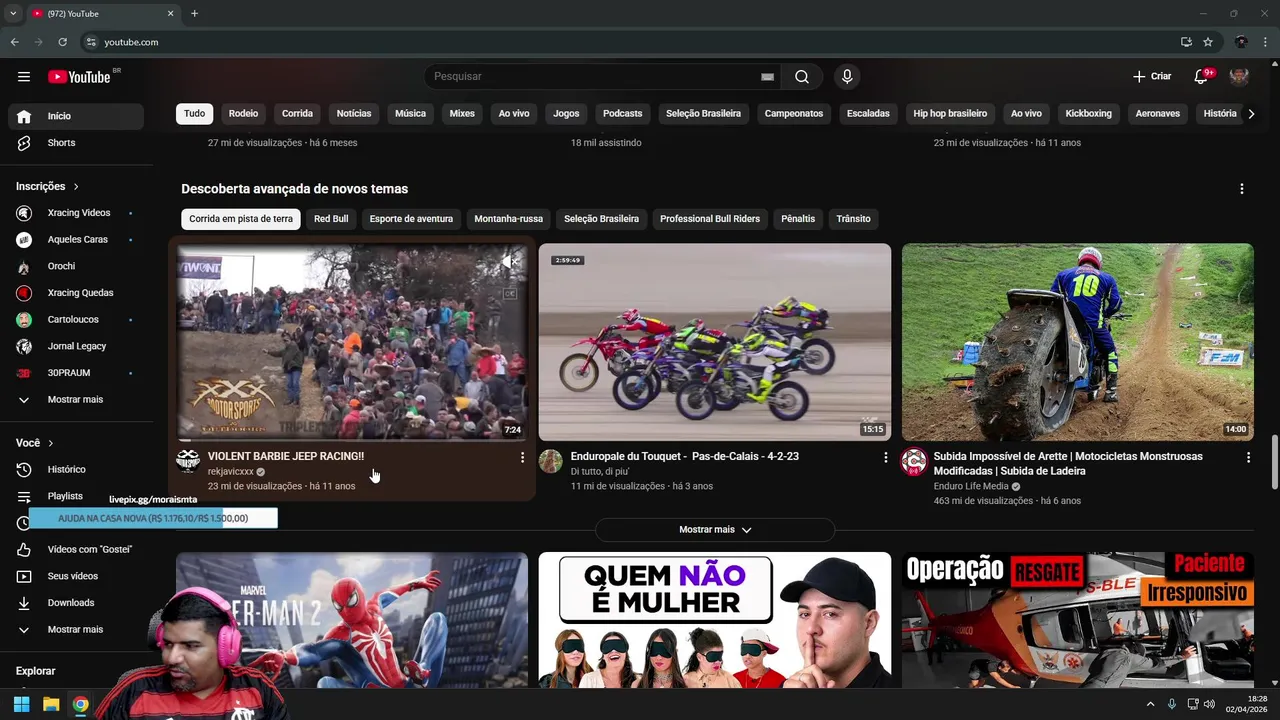Screen dimensions: 1280x720
Task: Select the Tudo filter chip
Action: [194, 114]
